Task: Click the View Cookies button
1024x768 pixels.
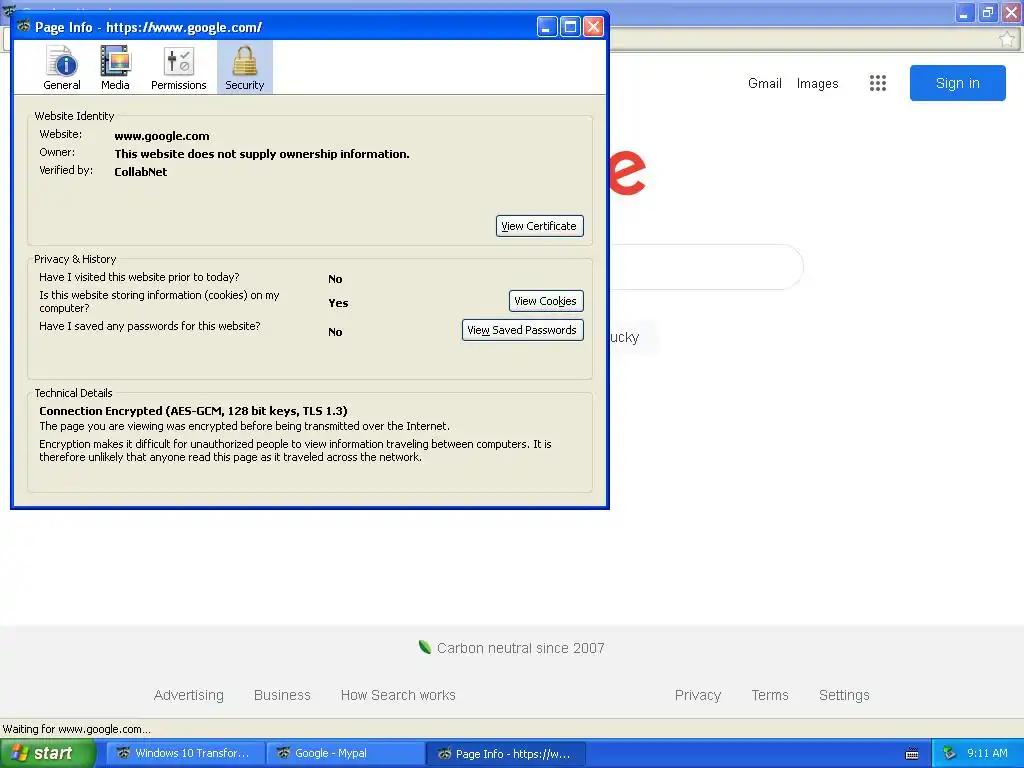Action: pyautogui.click(x=545, y=301)
